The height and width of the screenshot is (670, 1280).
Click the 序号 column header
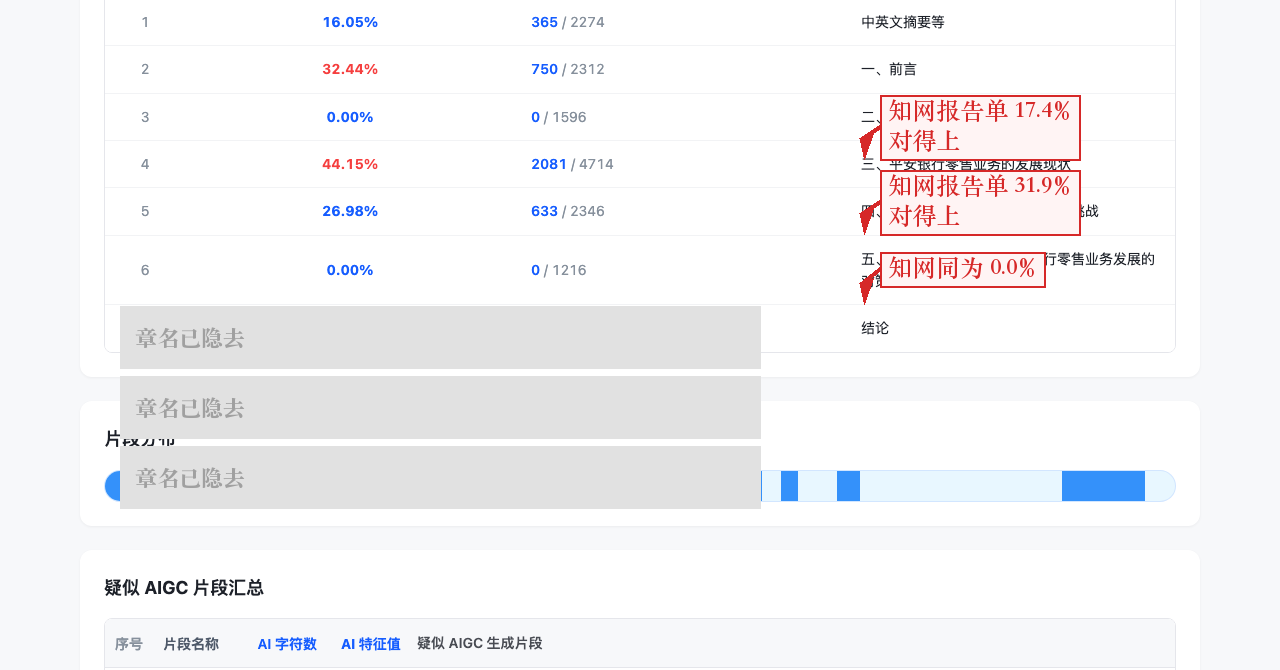tap(129, 644)
